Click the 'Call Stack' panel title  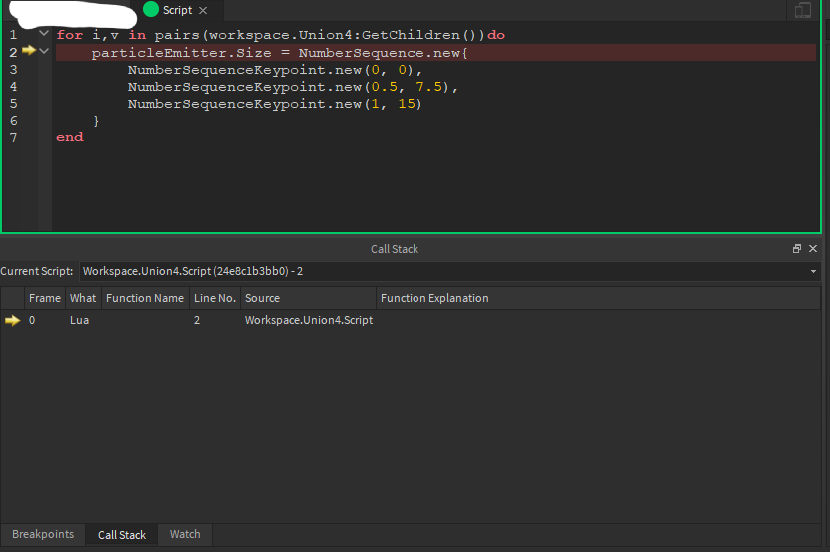[394, 249]
